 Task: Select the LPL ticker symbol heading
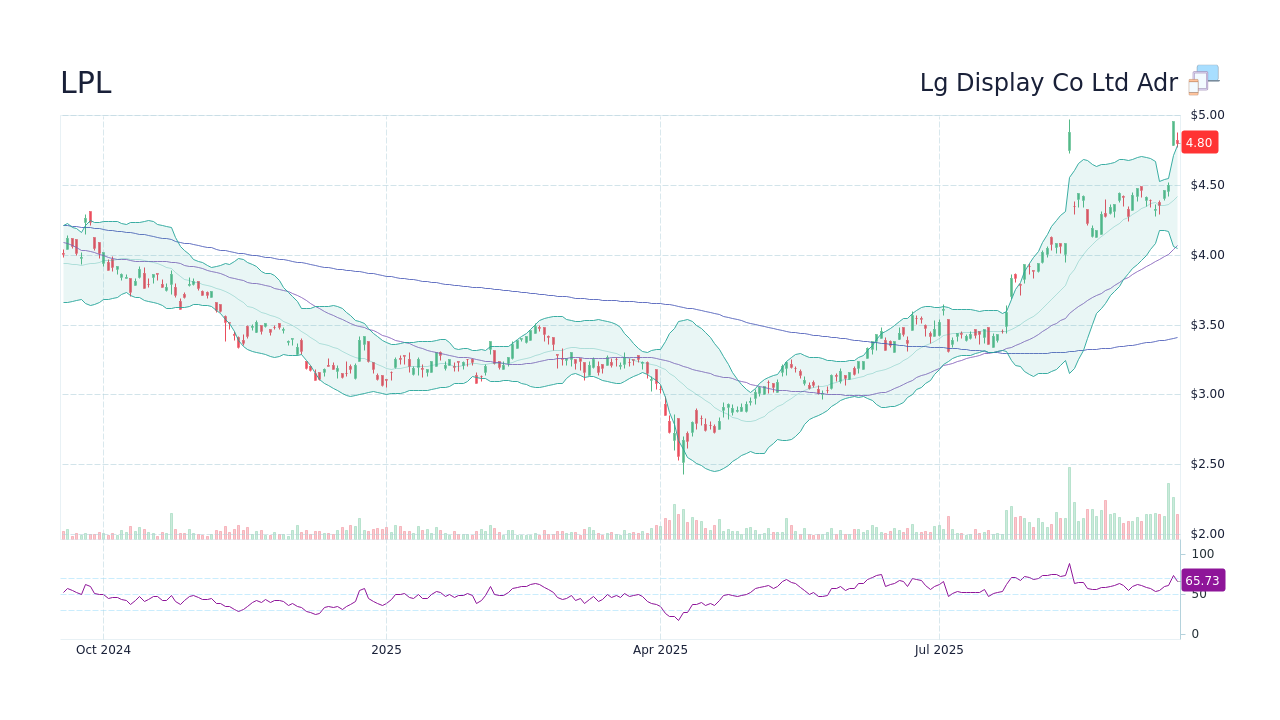[86, 83]
